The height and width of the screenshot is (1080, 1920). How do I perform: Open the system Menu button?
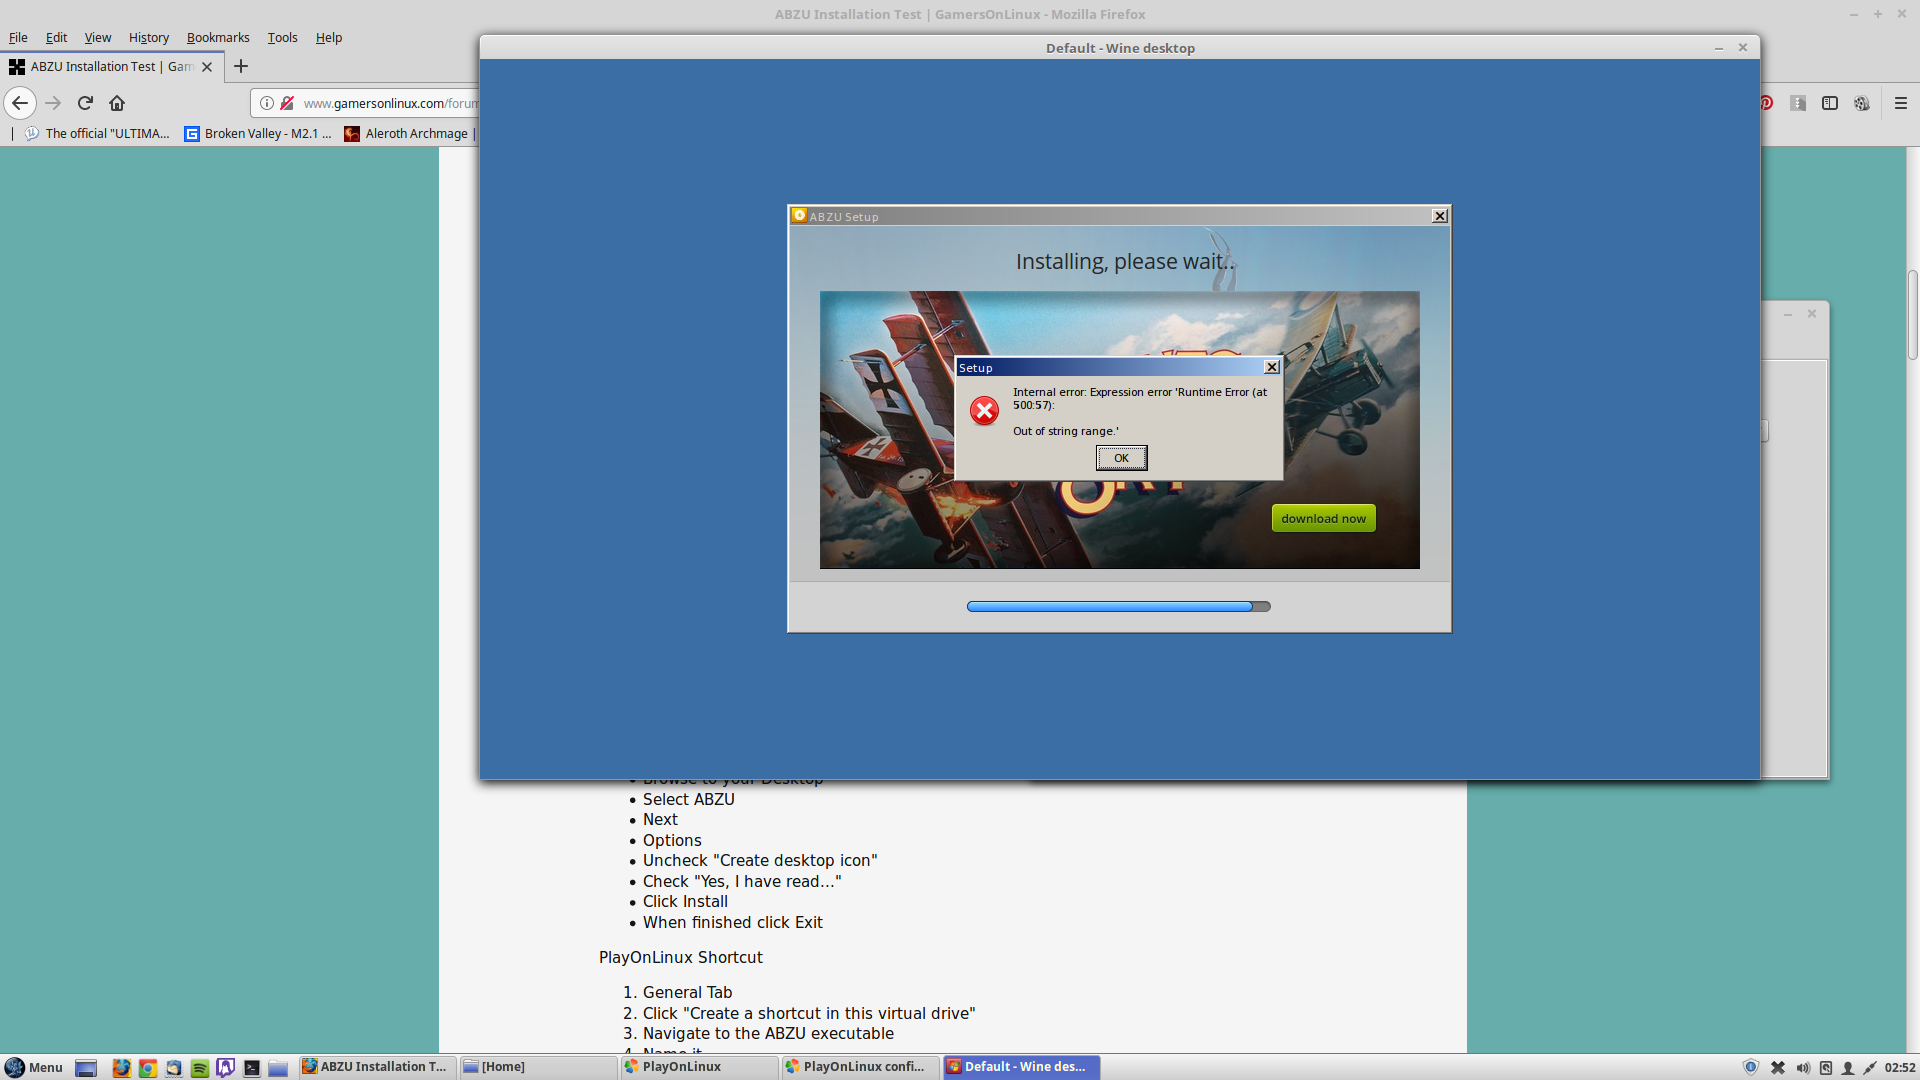(x=34, y=1067)
